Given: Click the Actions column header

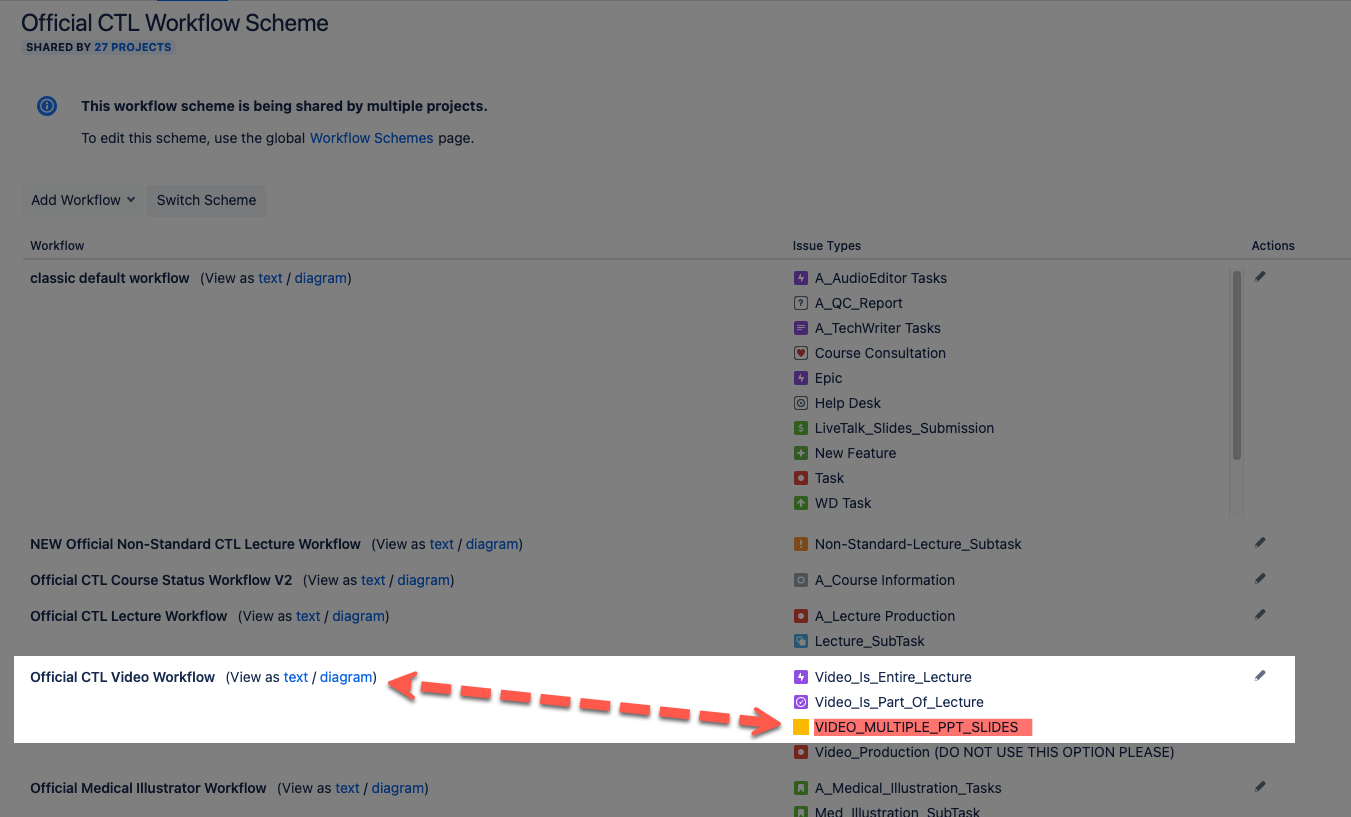Looking at the screenshot, I should coord(1273,245).
